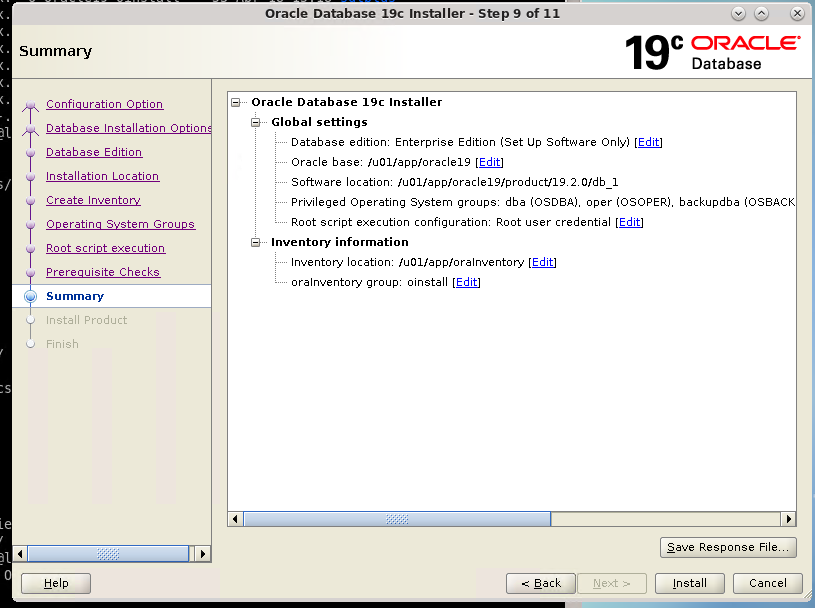Click the Create Inventory step marker
The height and width of the screenshot is (608, 815).
pyautogui.click(x=31, y=201)
